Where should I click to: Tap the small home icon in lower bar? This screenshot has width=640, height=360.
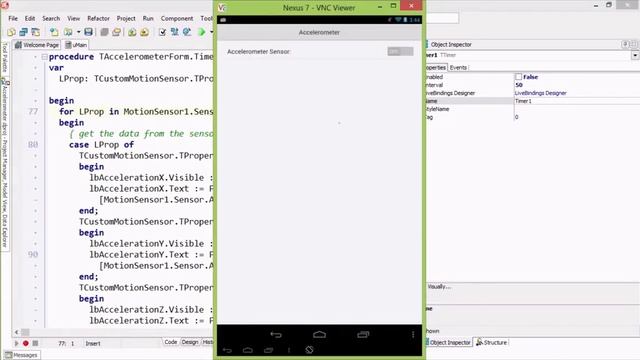(247, 350)
